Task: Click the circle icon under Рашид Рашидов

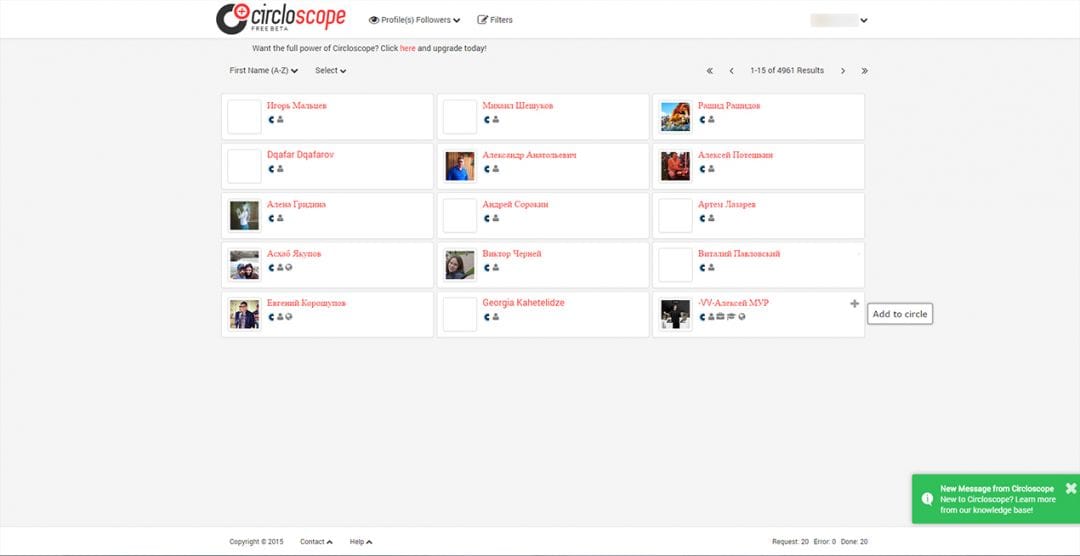Action: pyautogui.click(x=702, y=119)
